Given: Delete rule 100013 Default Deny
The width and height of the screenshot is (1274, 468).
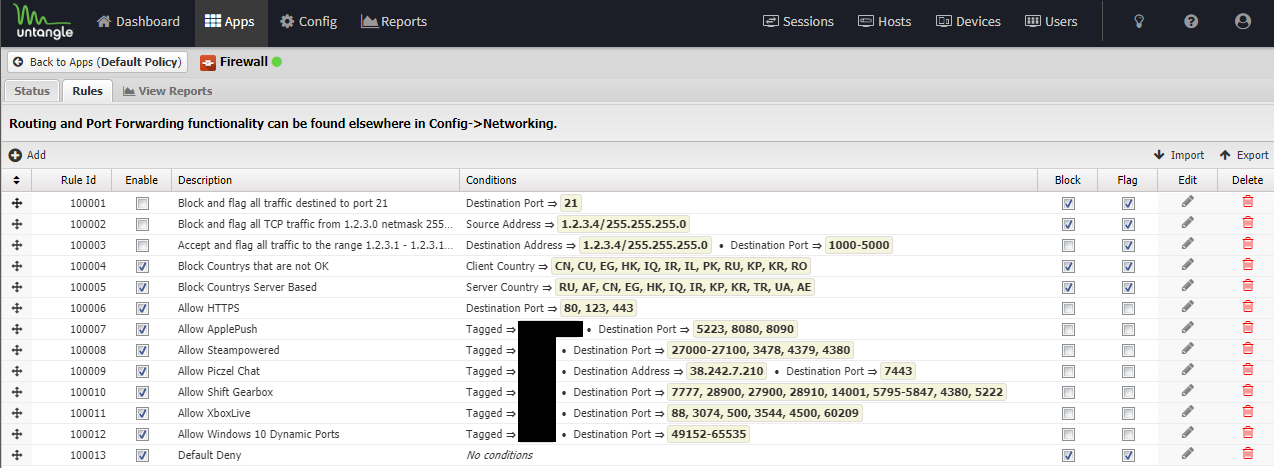Looking at the screenshot, I should click(1246, 455).
